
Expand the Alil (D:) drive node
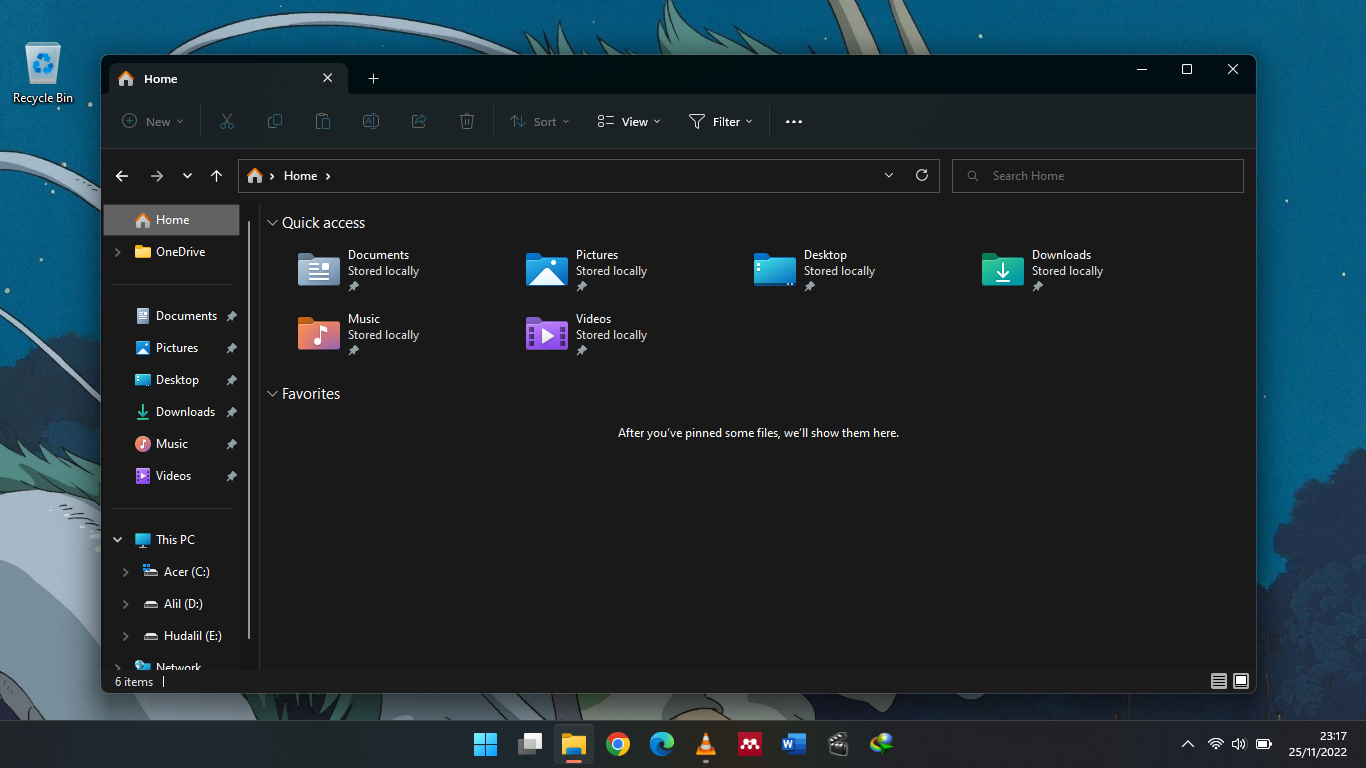click(x=125, y=604)
